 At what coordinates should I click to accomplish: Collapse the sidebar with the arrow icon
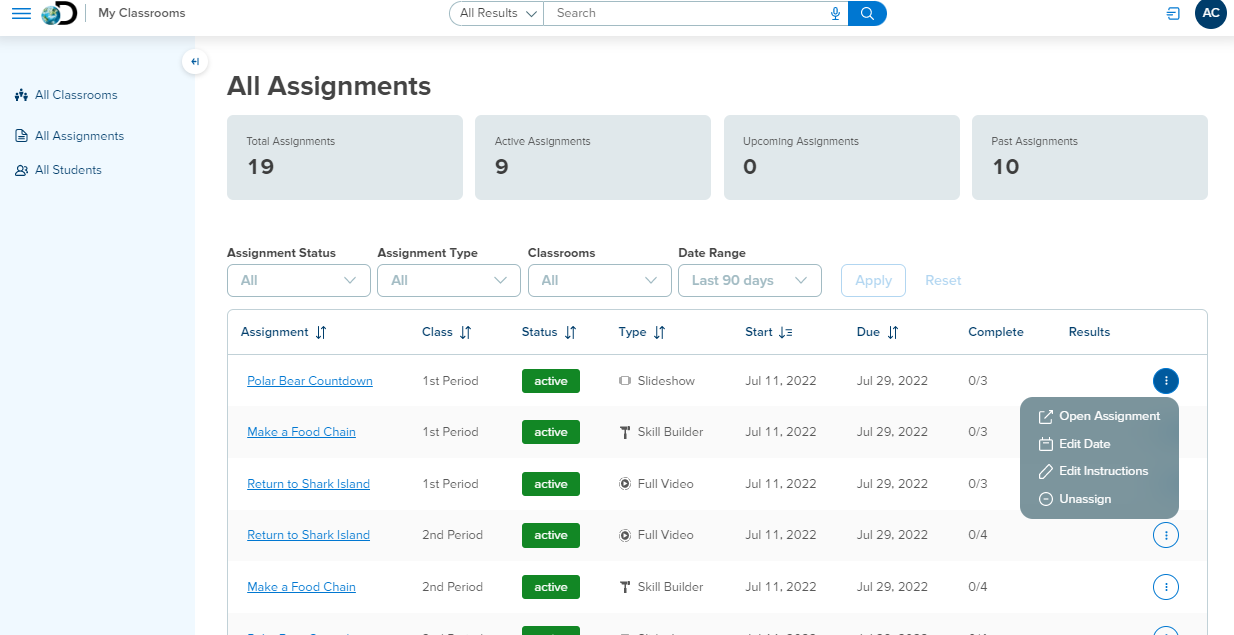(195, 61)
